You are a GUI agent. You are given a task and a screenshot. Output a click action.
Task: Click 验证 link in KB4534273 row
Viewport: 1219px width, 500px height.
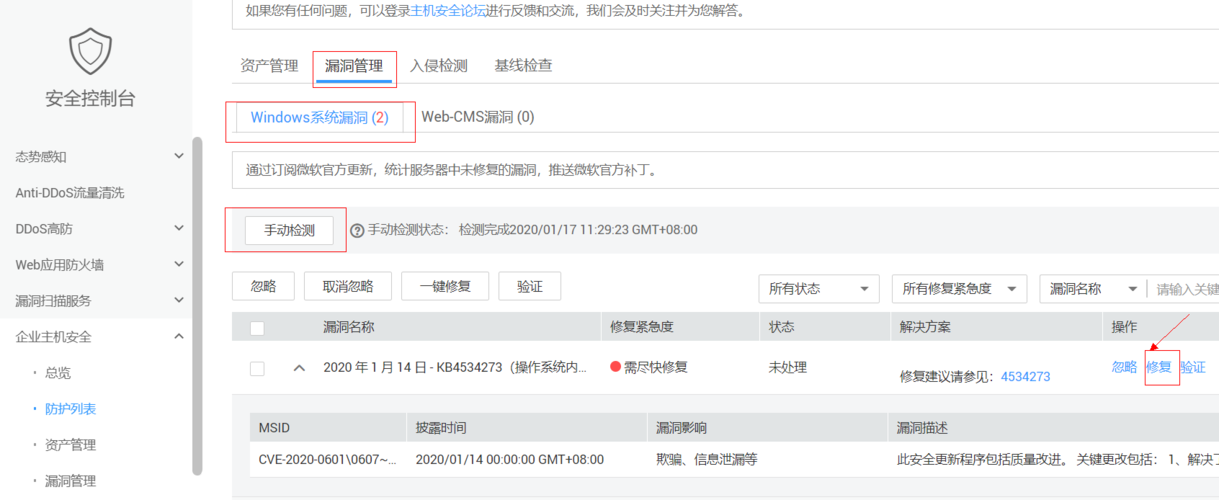(x=1193, y=367)
